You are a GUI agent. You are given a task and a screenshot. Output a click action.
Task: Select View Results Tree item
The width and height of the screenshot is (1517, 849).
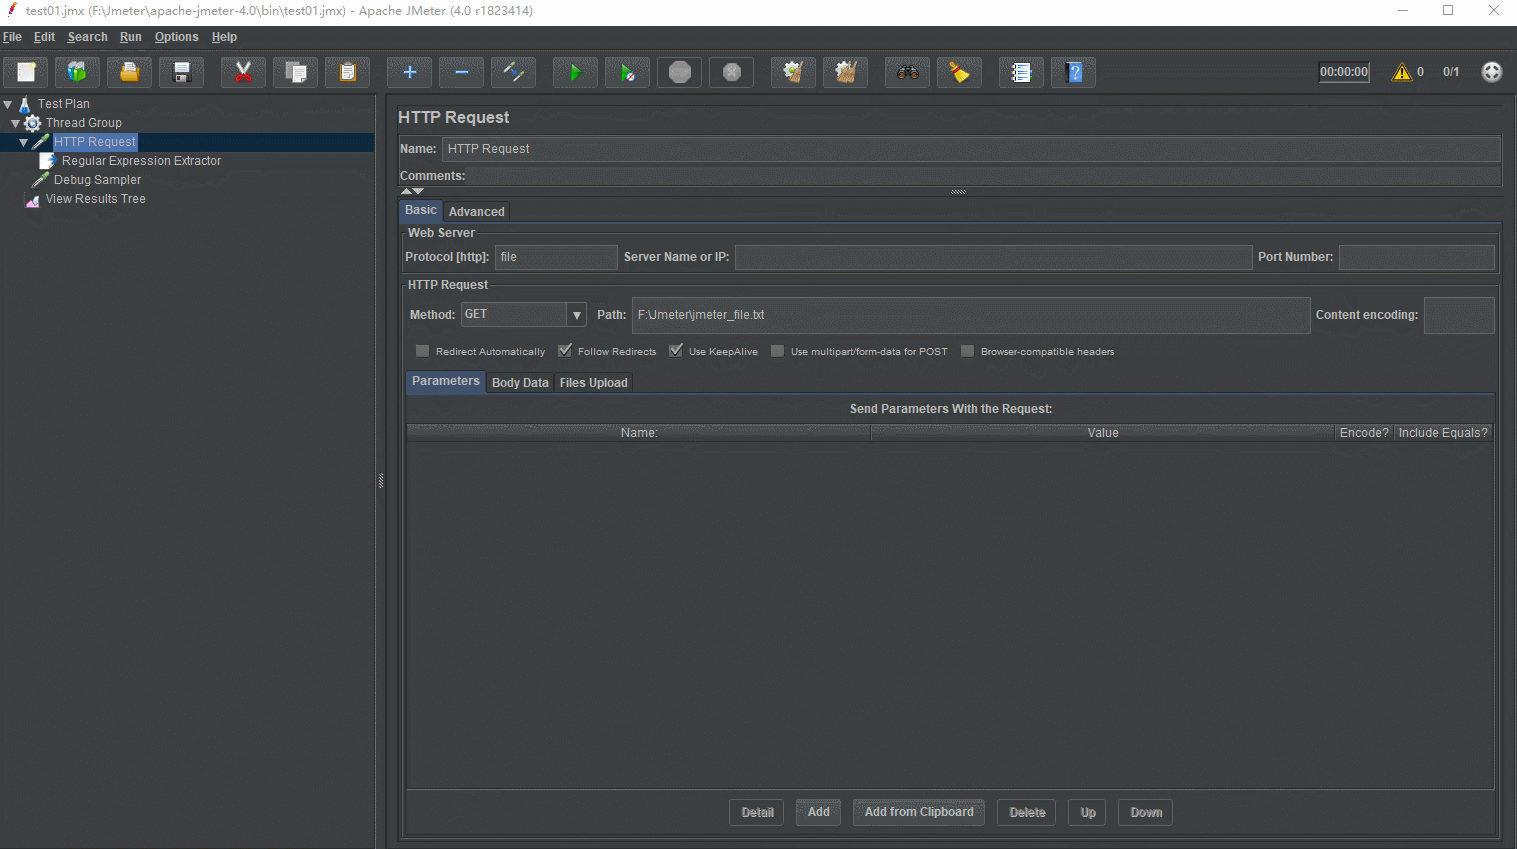pos(95,199)
